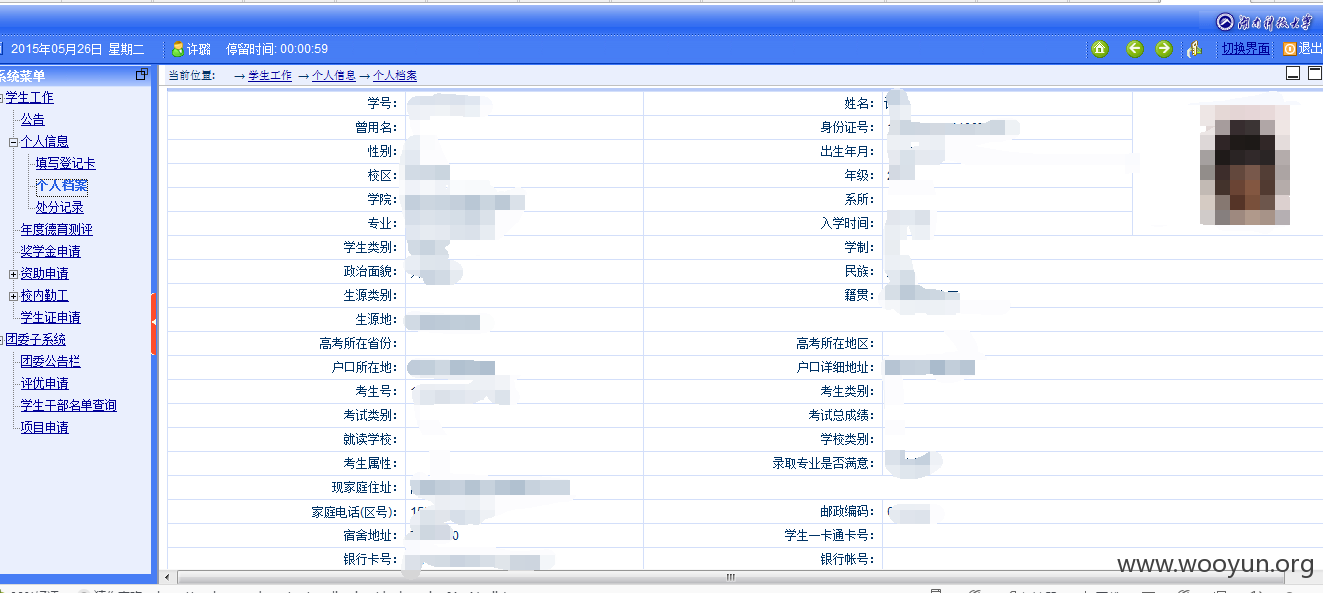
Task: Click the username 许璐 in the top bar
Action: [x=199, y=49]
